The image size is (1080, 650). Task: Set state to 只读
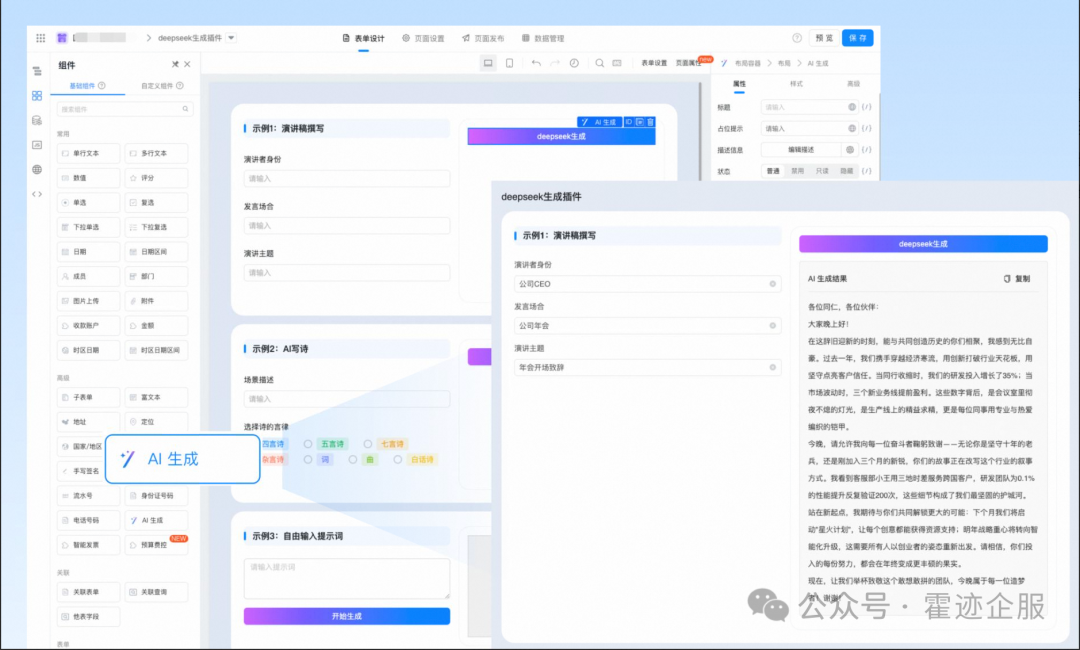[x=822, y=171]
